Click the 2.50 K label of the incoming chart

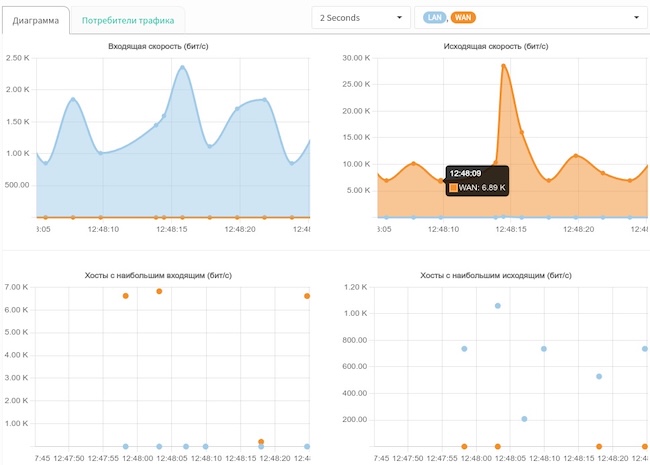click(x=17, y=58)
